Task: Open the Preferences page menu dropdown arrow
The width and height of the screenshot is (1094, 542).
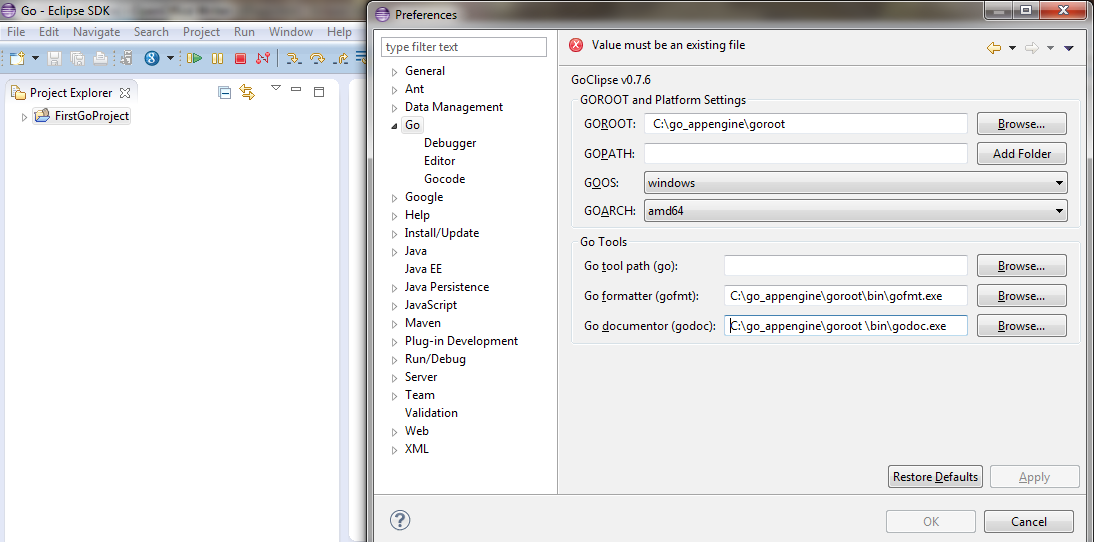Action: tap(1068, 48)
